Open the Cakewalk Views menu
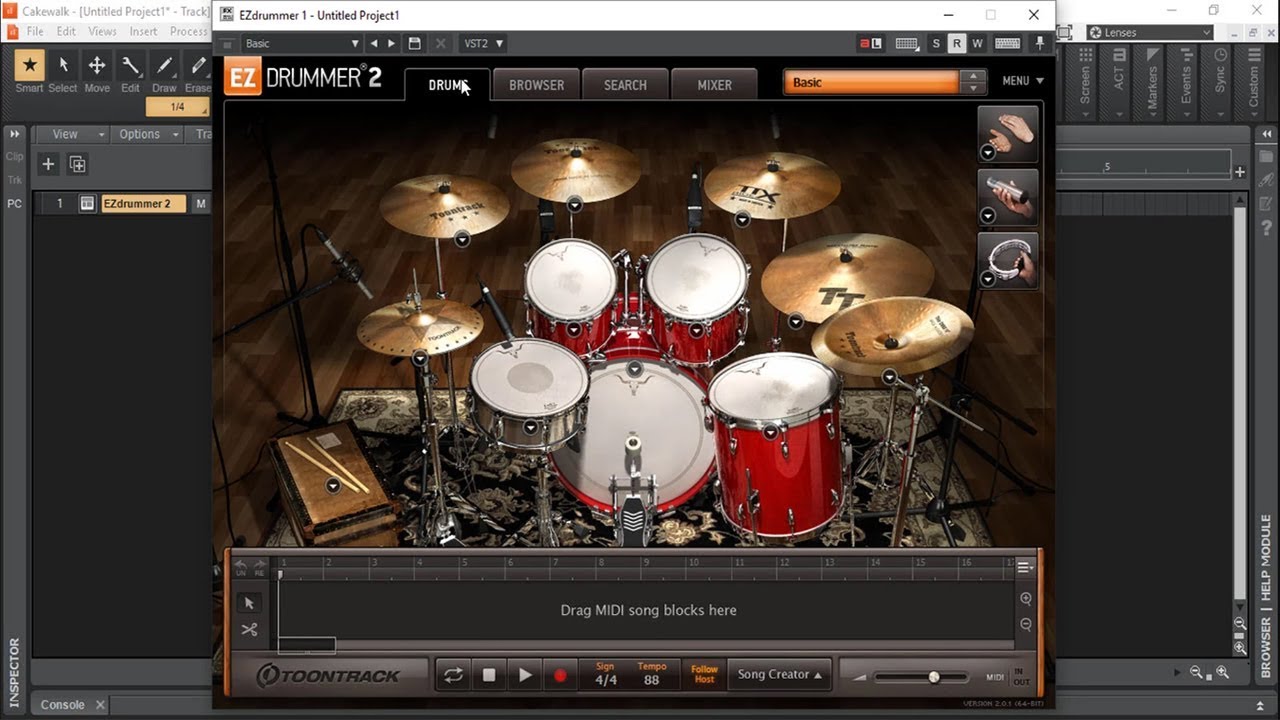 (102, 31)
